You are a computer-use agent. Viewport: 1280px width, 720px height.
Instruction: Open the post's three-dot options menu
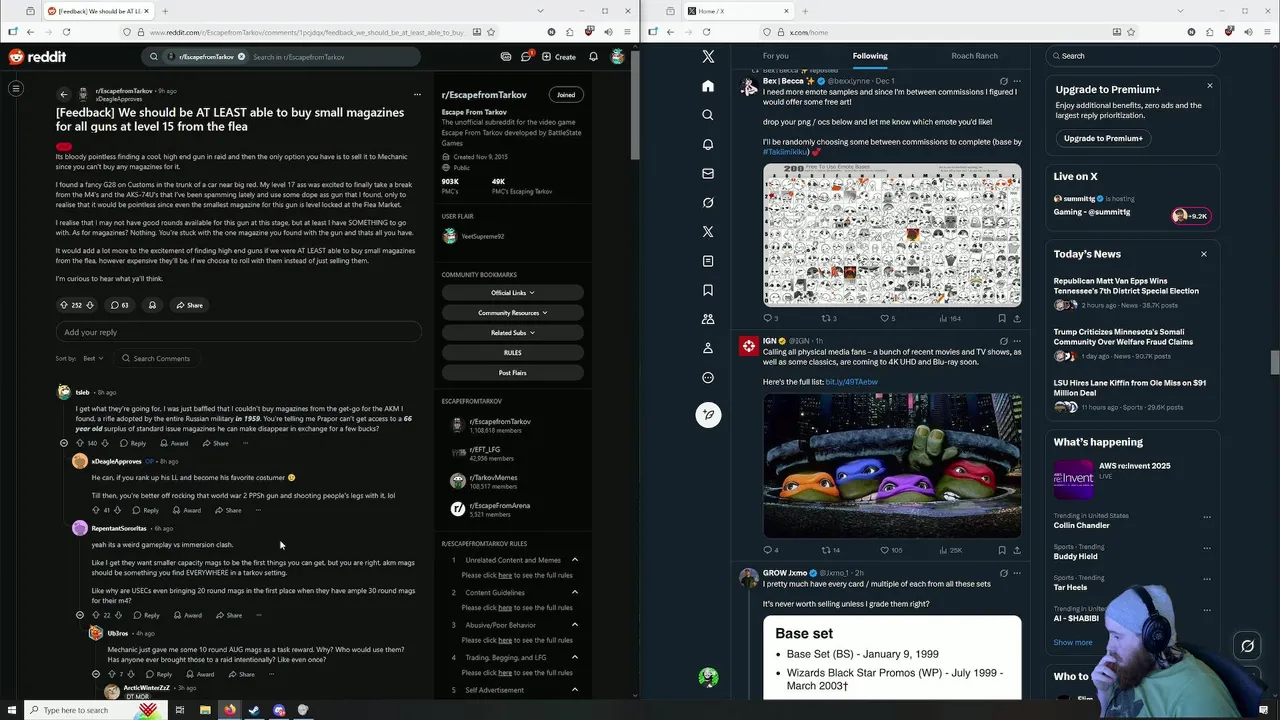417,95
